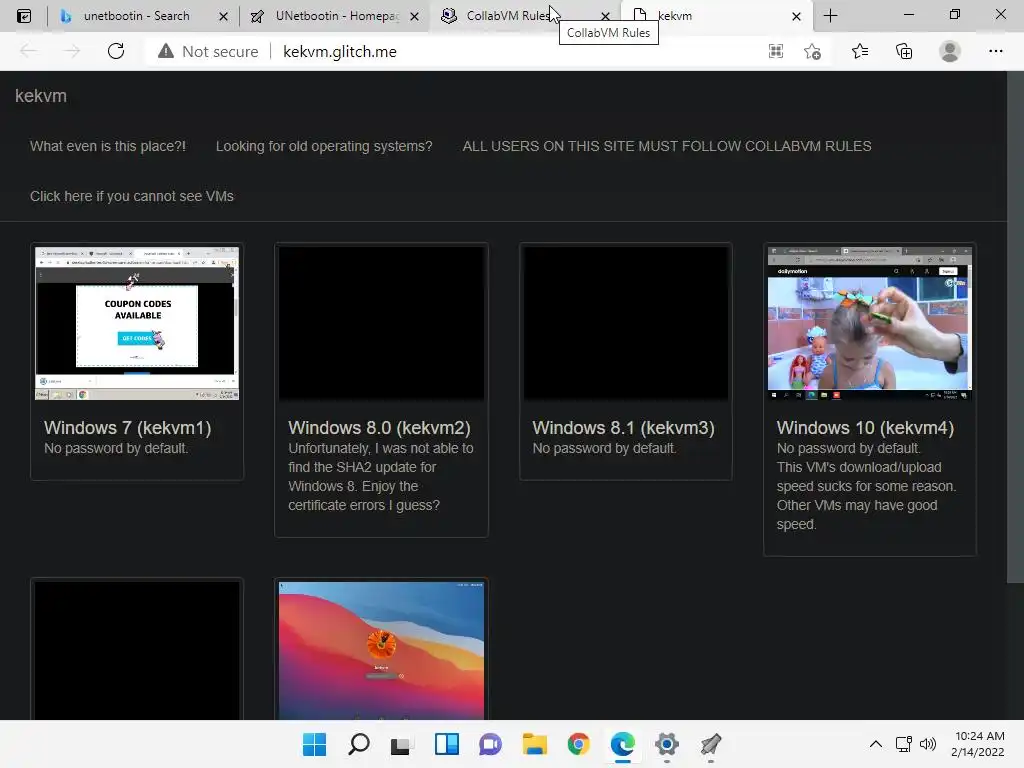This screenshot has height=768, width=1024.
Task: Click the kekvm site title
Action: 40,96
